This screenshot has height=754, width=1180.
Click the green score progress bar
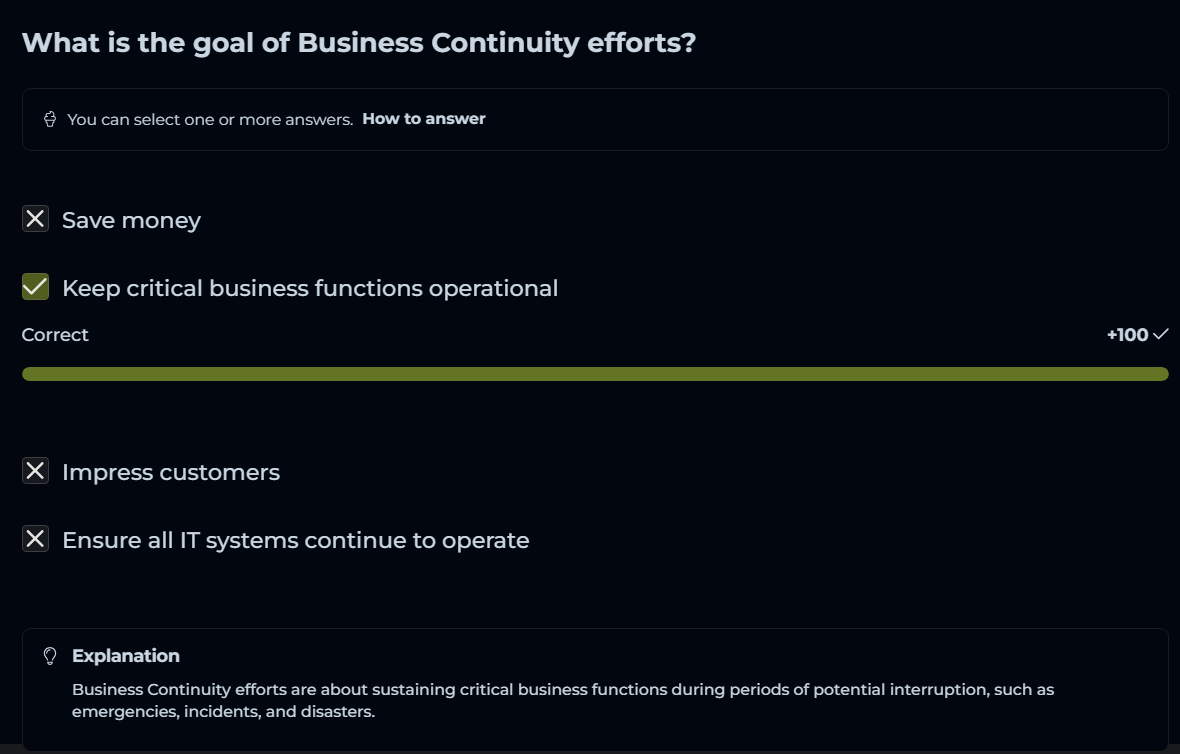[x=594, y=374]
